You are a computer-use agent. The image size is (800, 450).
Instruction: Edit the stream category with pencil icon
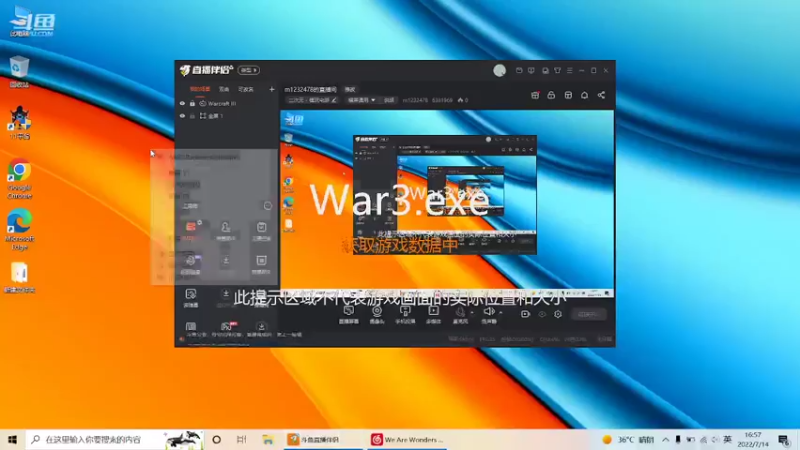[334, 100]
